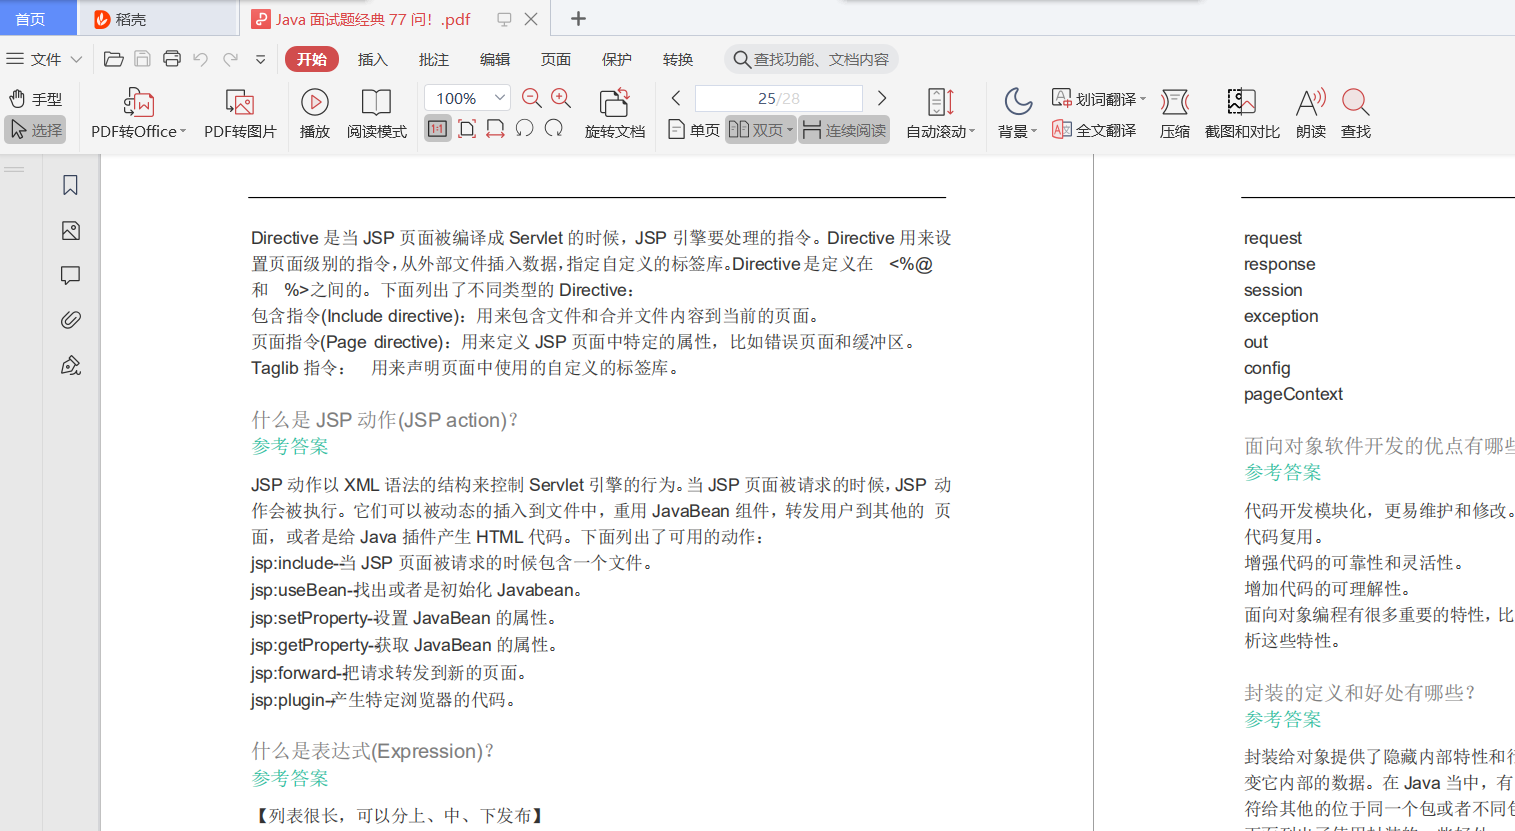Switch to 单页 single page layout
Screen dimensions: 1515x831
tap(693, 130)
